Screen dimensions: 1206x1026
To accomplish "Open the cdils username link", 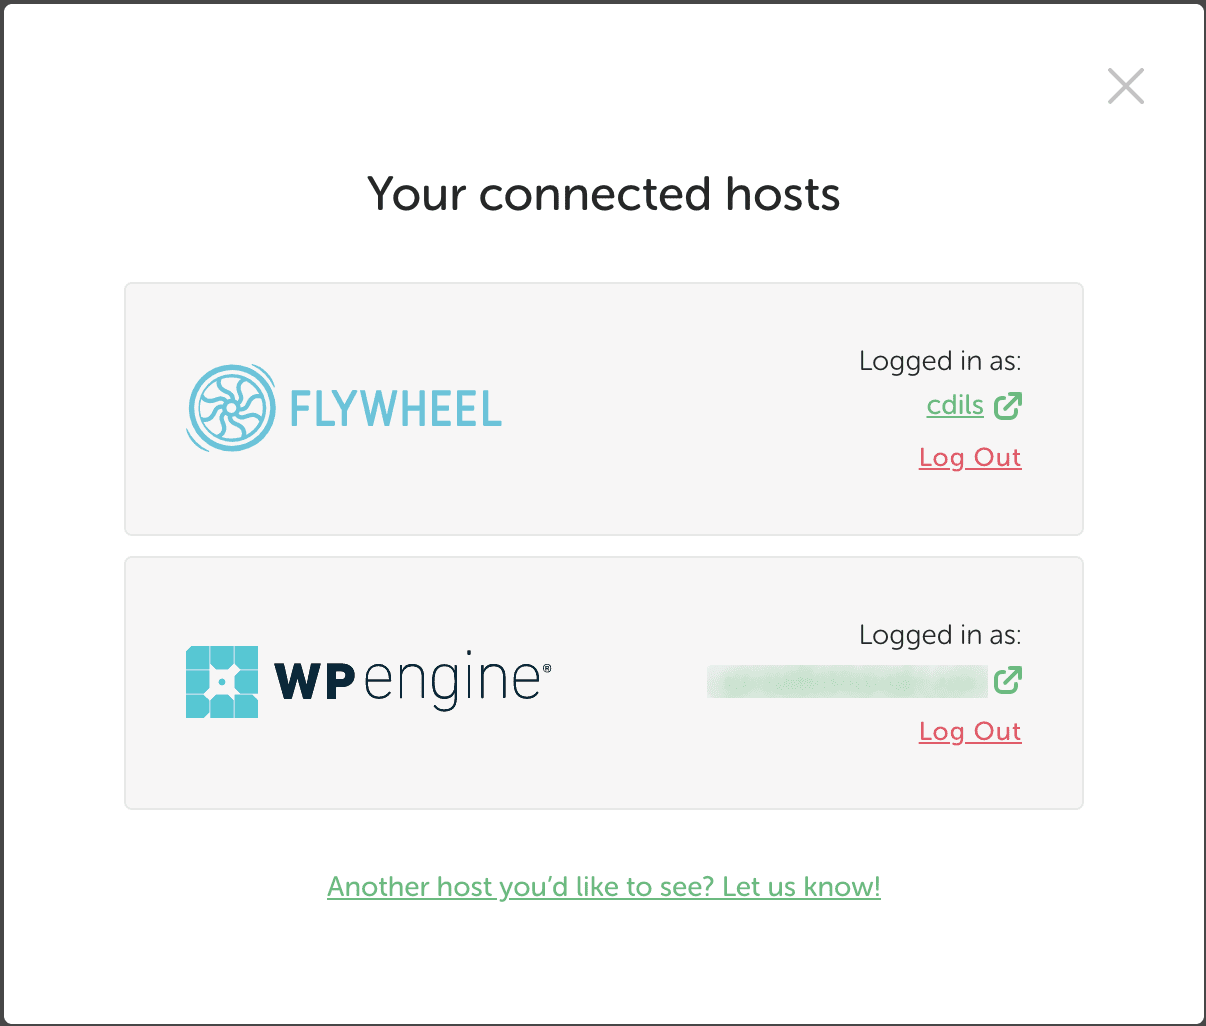I will 953,405.
